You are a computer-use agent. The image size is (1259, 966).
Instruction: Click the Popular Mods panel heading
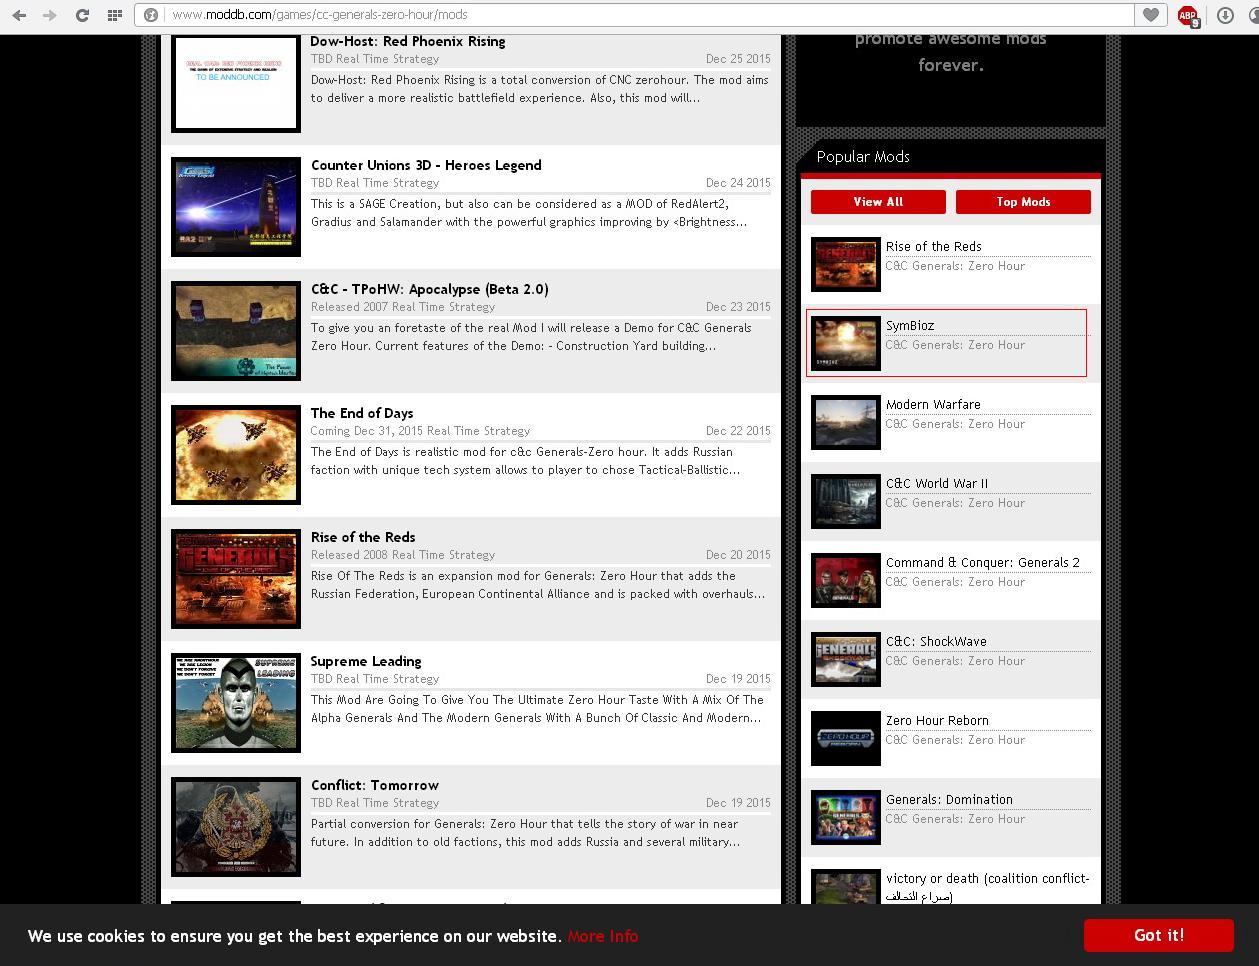863,157
